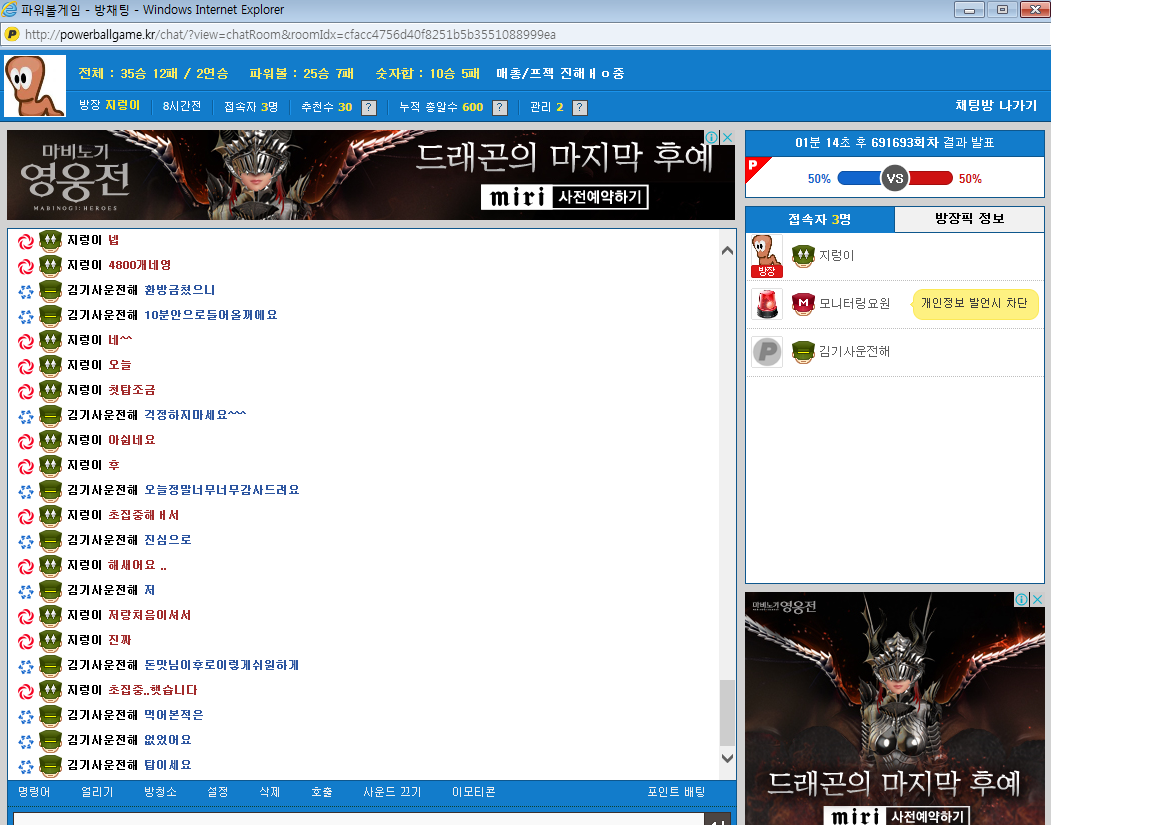Click the chat scrollbar down arrow

pyautogui.click(x=727, y=759)
